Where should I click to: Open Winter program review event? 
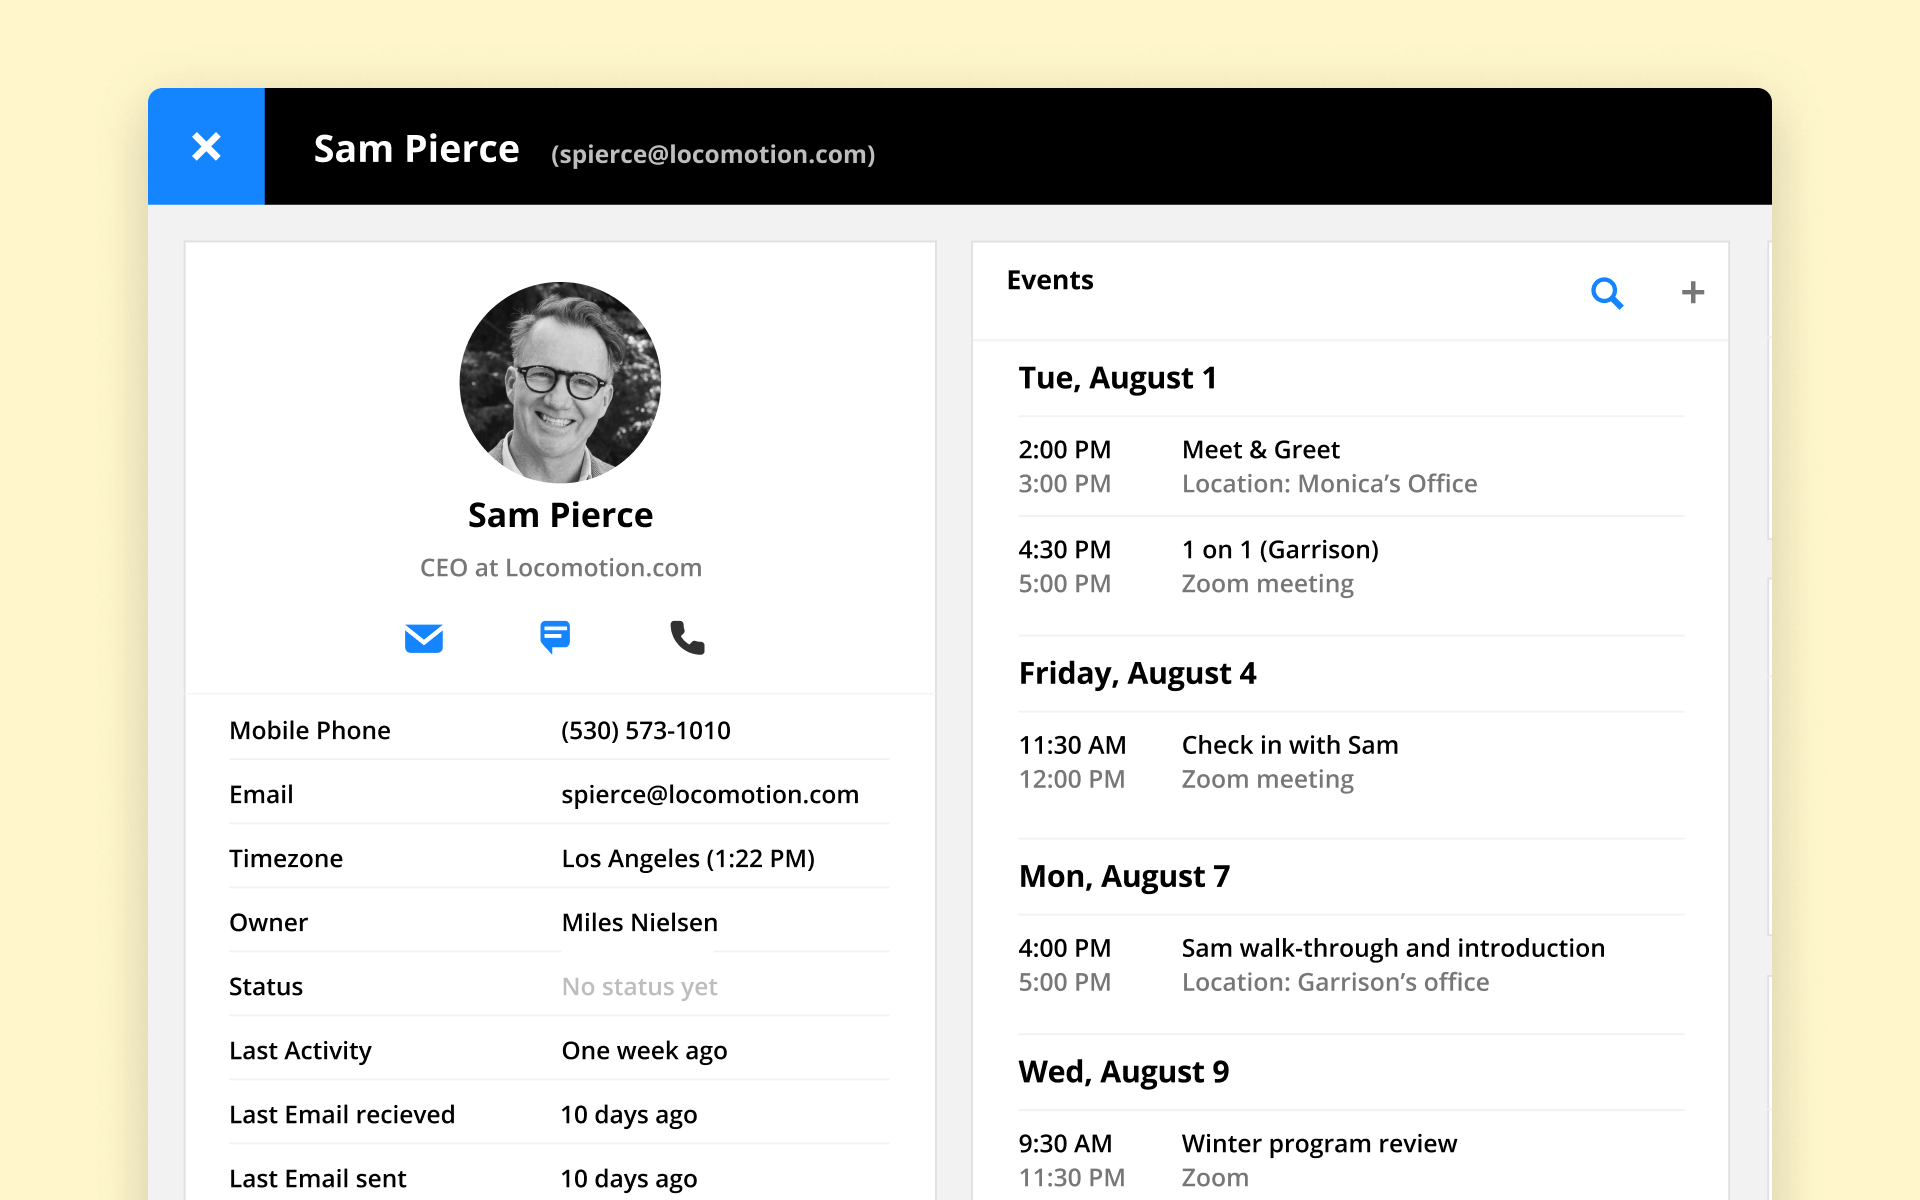[1318, 1143]
